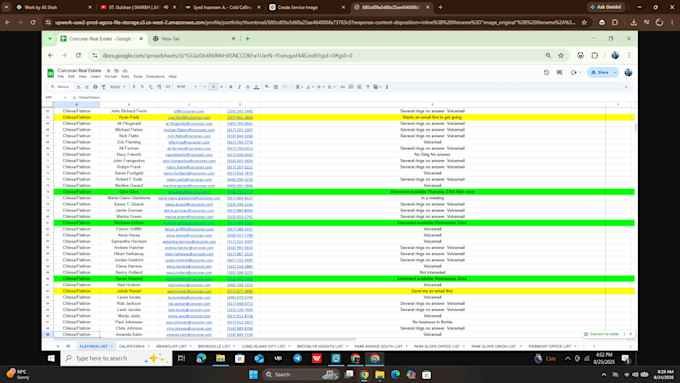Viewport: 680px width, 383px height.
Task: Select the Paint format tool
Action: click(103, 87)
